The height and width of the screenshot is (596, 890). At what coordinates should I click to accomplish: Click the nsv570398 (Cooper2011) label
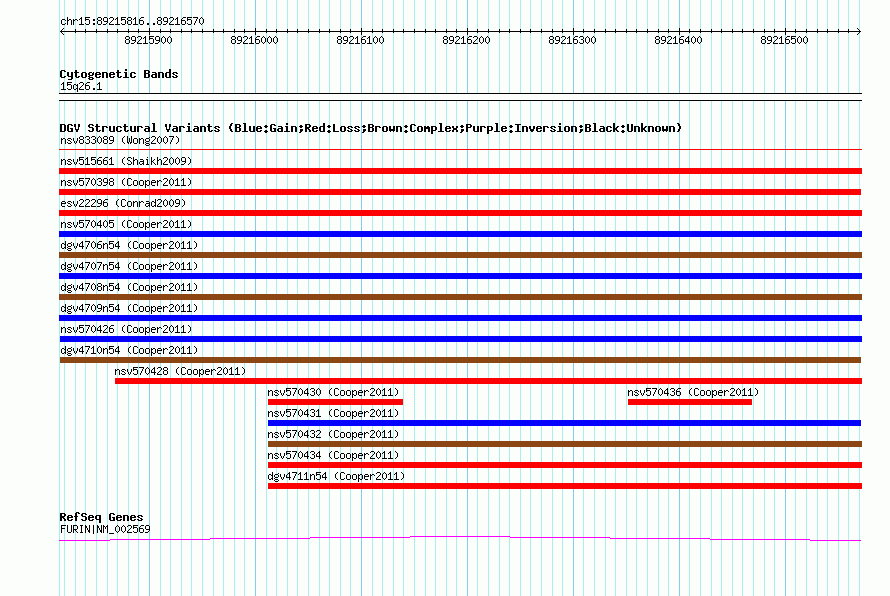point(126,182)
